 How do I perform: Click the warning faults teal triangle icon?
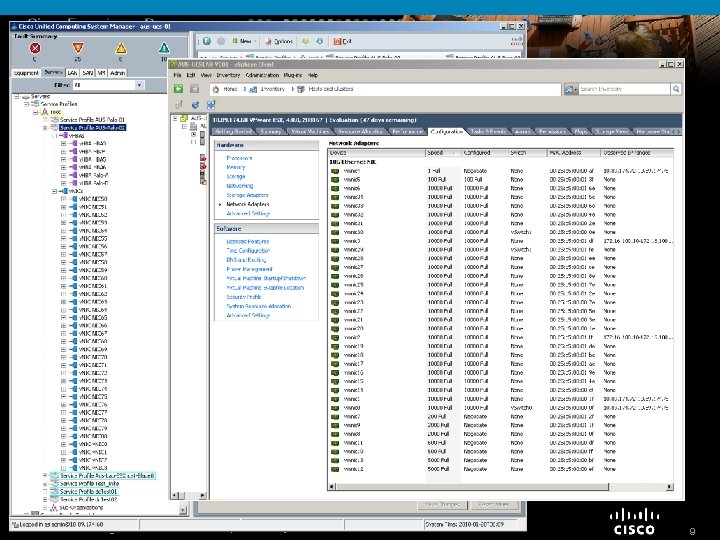click(164, 48)
